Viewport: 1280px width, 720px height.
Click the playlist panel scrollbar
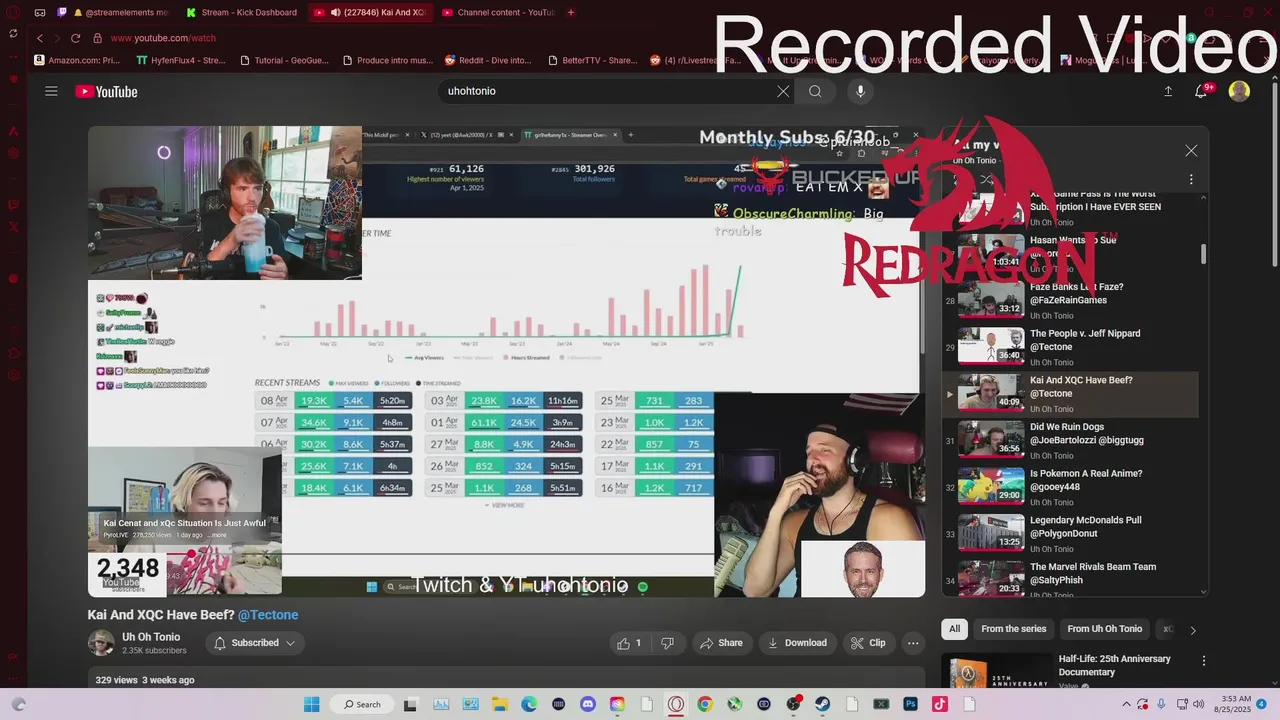[1203, 254]
